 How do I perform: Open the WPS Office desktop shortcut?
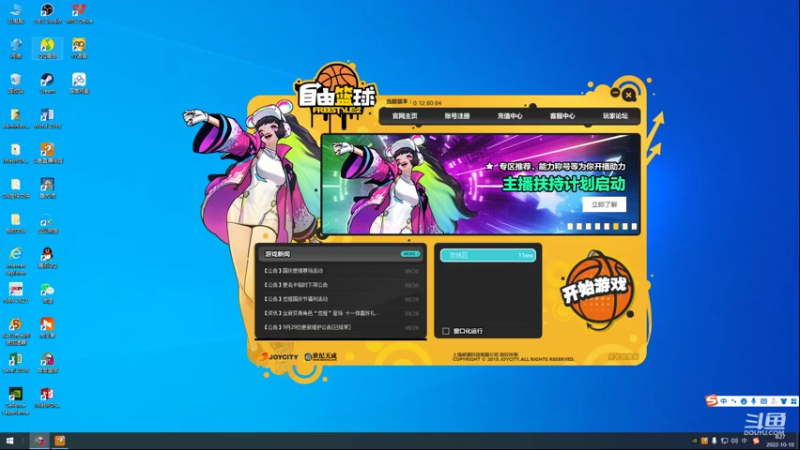coord(79,13)
